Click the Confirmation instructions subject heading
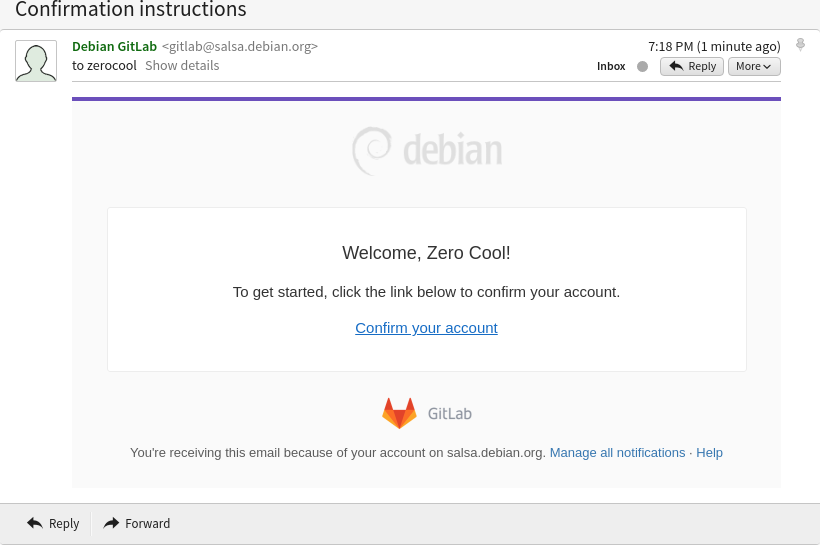 (x=131, y=11)
